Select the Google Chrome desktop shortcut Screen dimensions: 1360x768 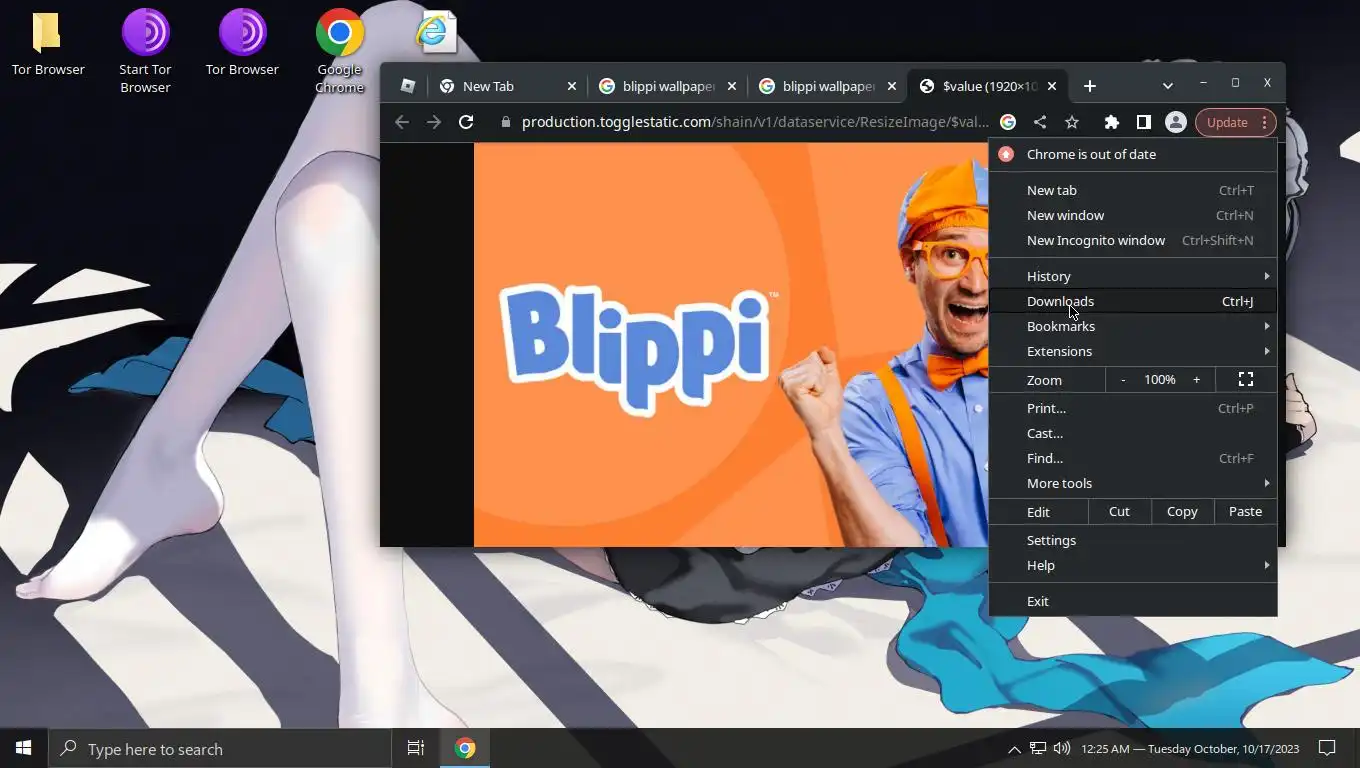tap(339, 52)
